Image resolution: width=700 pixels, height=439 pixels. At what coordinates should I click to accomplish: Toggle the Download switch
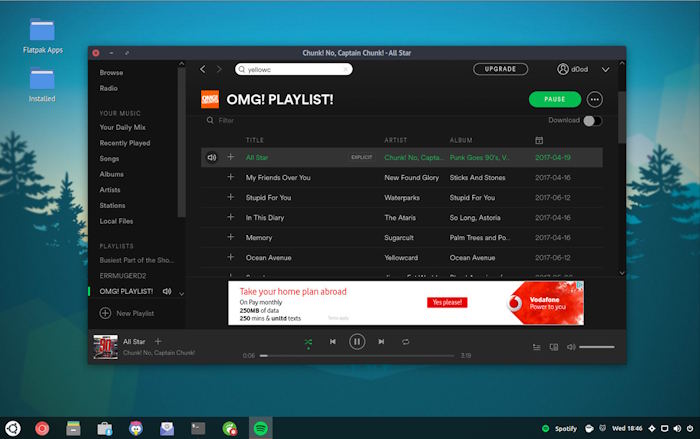592,121
